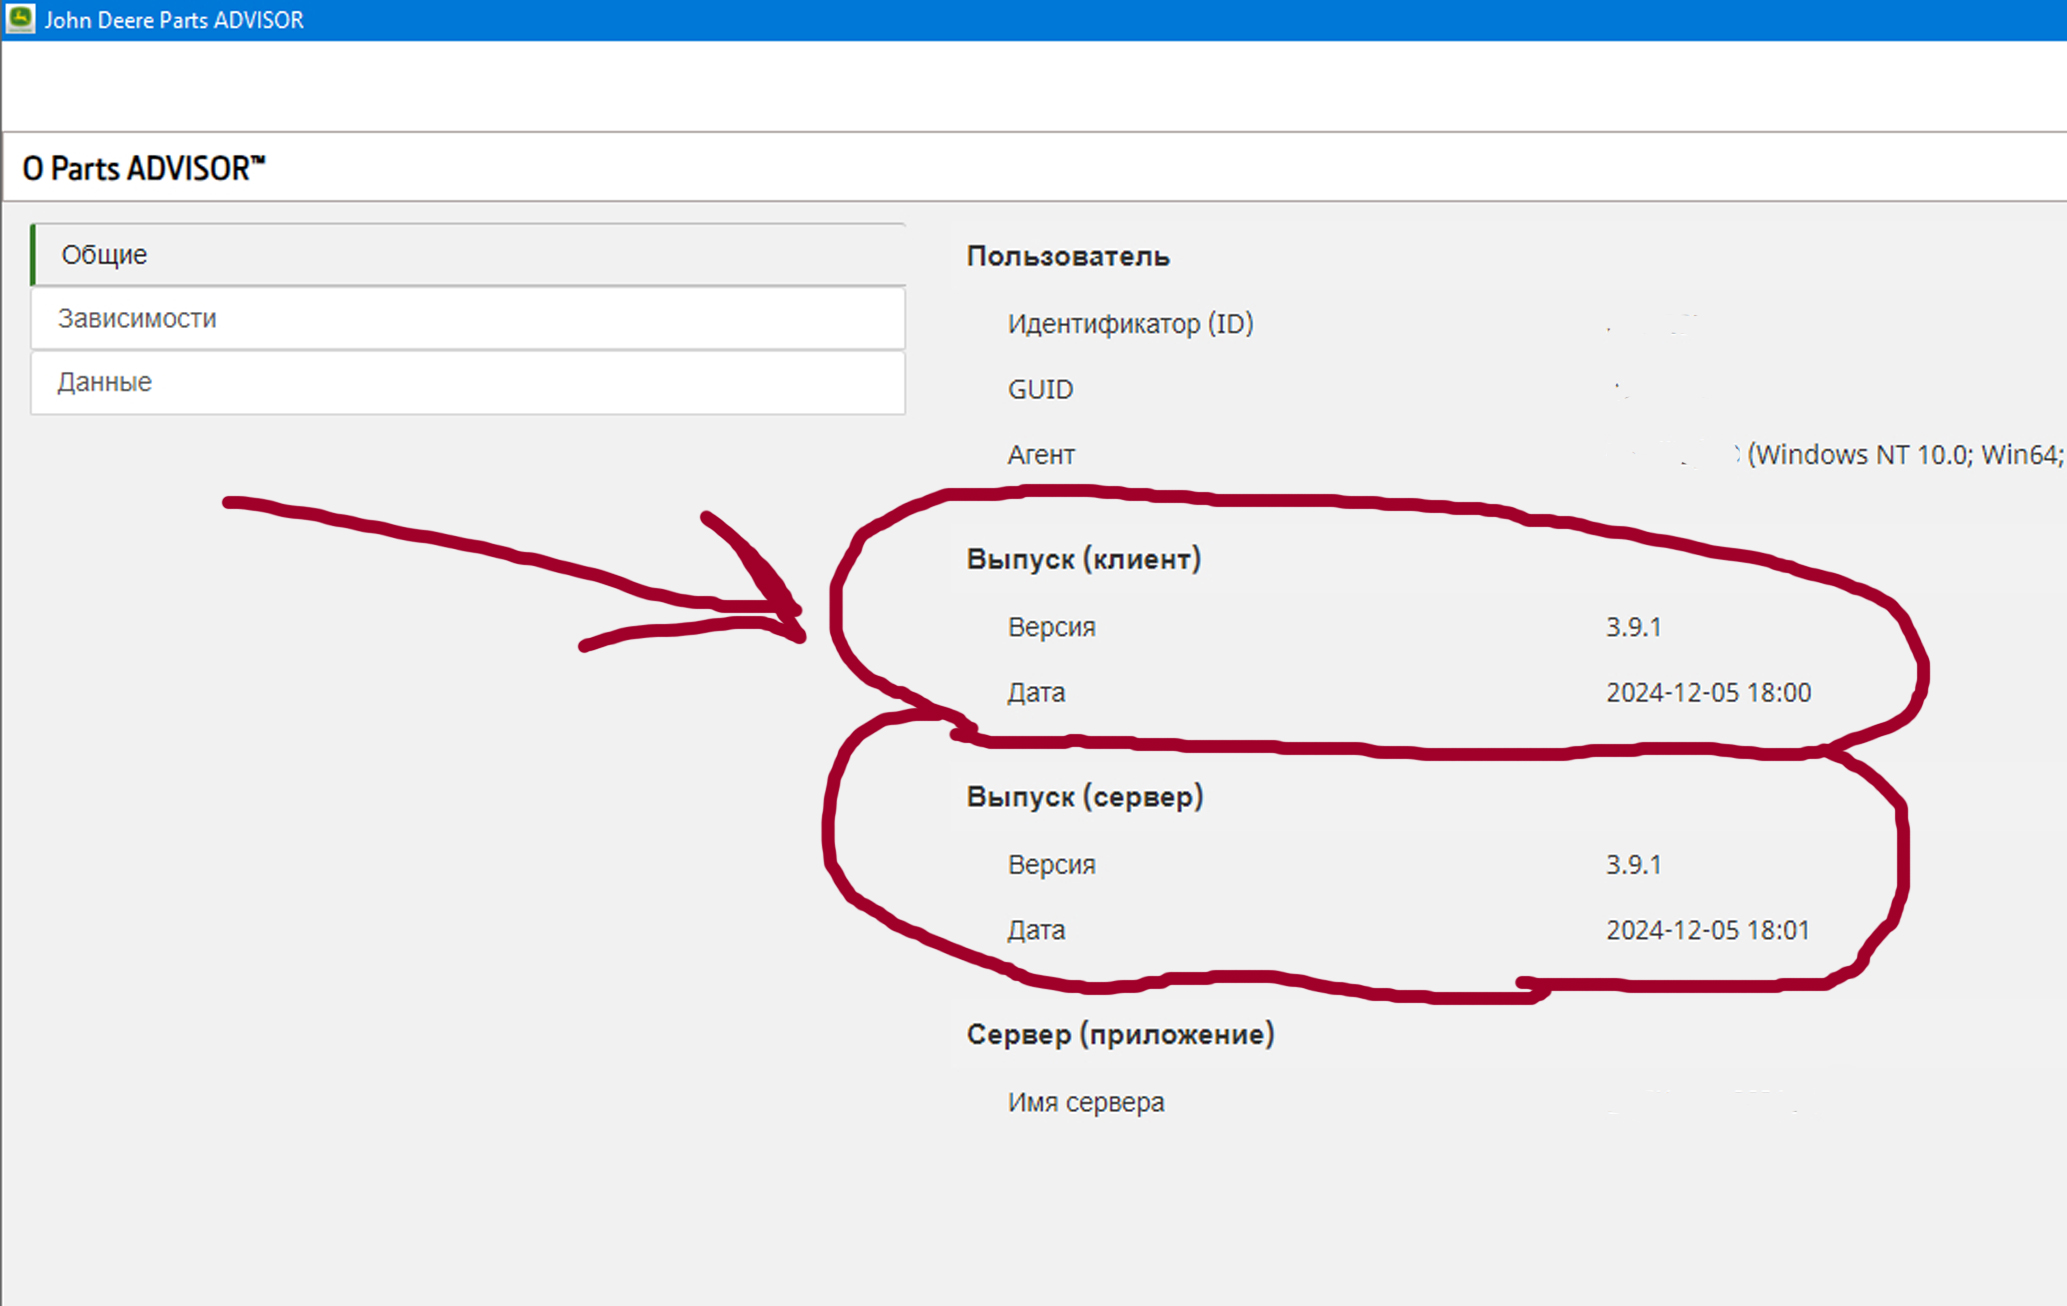Click the Имя сервера label
The image size is (2067, 1306).
(1085, 1103)
